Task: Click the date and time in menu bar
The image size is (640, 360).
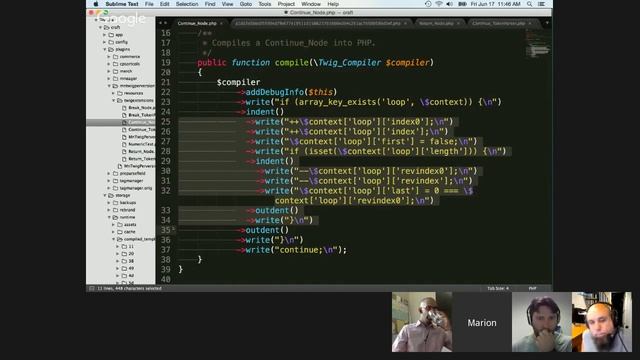Action: 496,4
